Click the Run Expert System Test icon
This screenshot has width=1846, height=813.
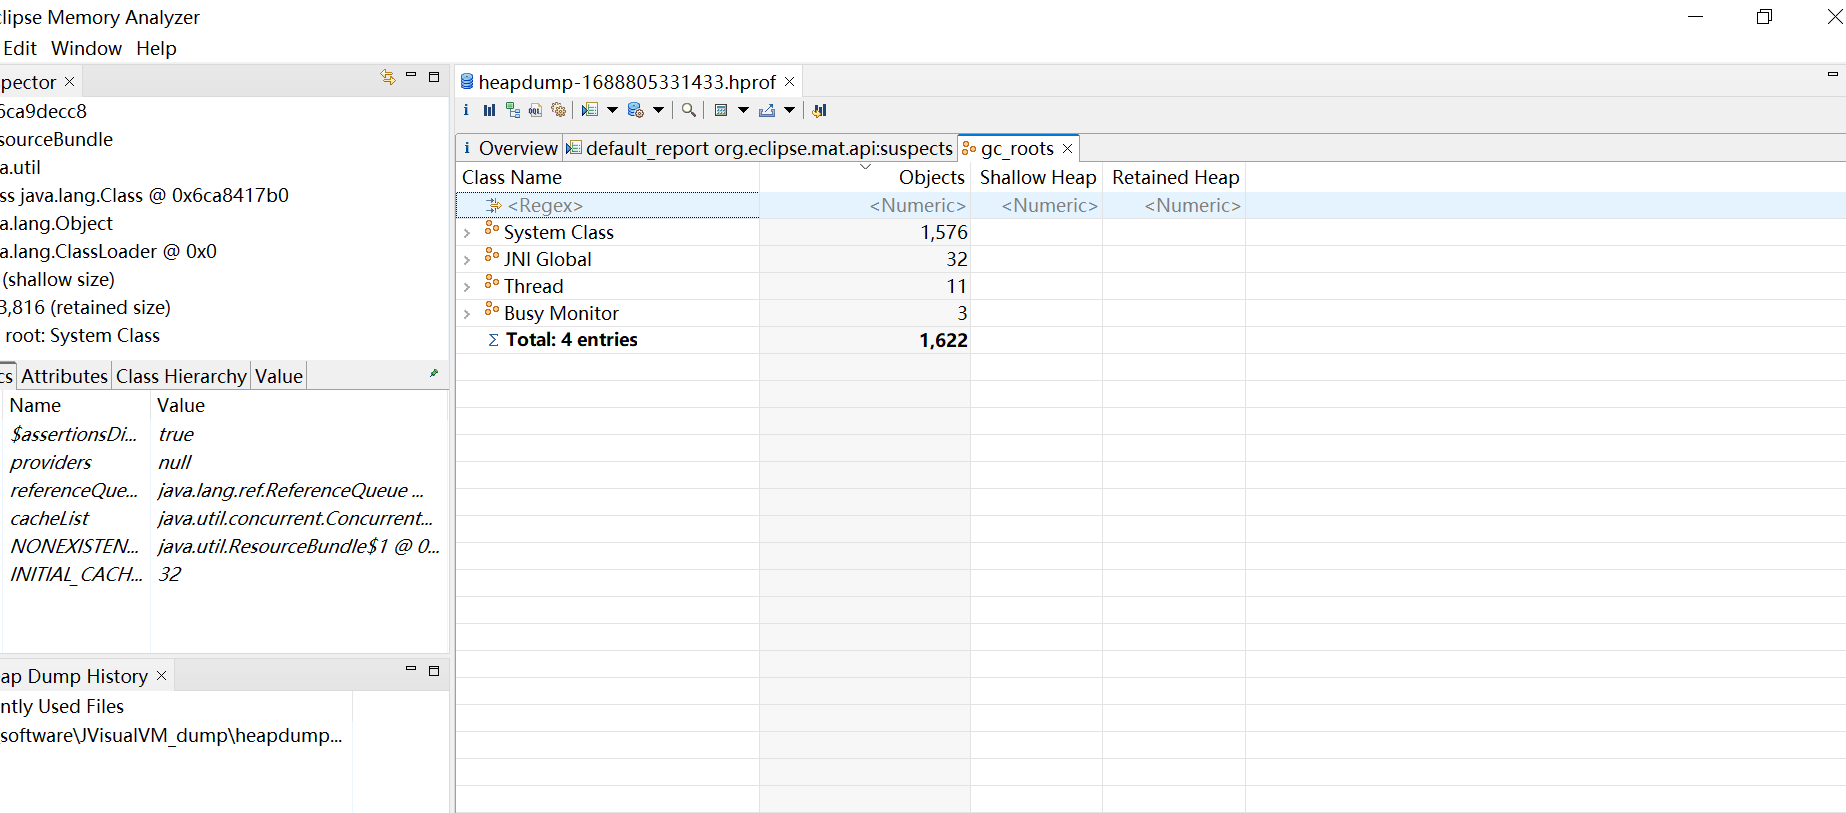point(590,111)
